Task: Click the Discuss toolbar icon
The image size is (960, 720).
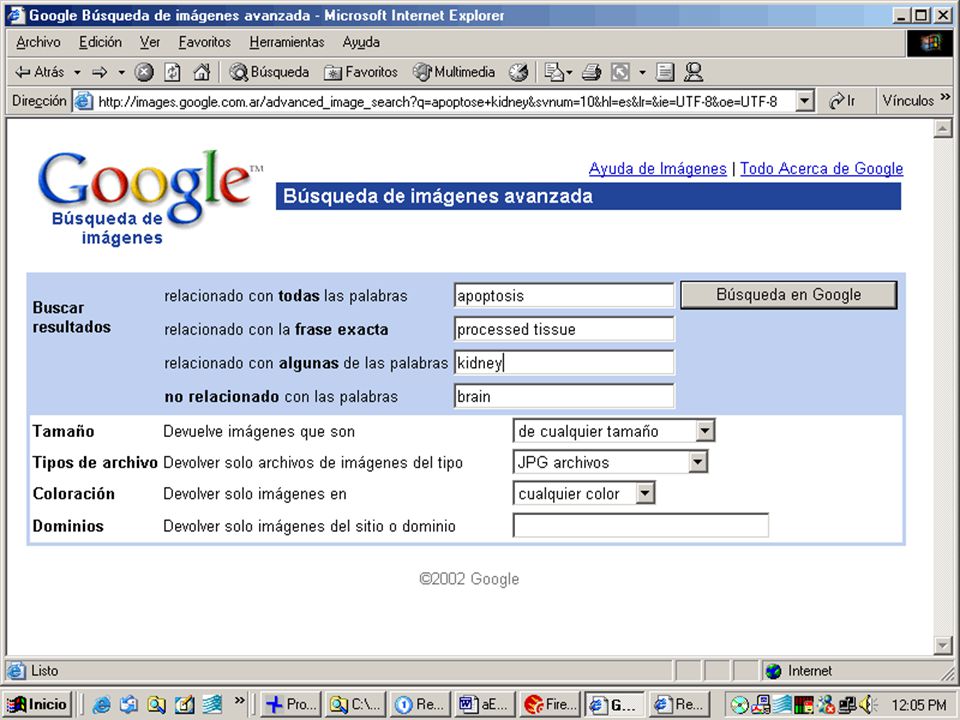Action: (665, 72)
